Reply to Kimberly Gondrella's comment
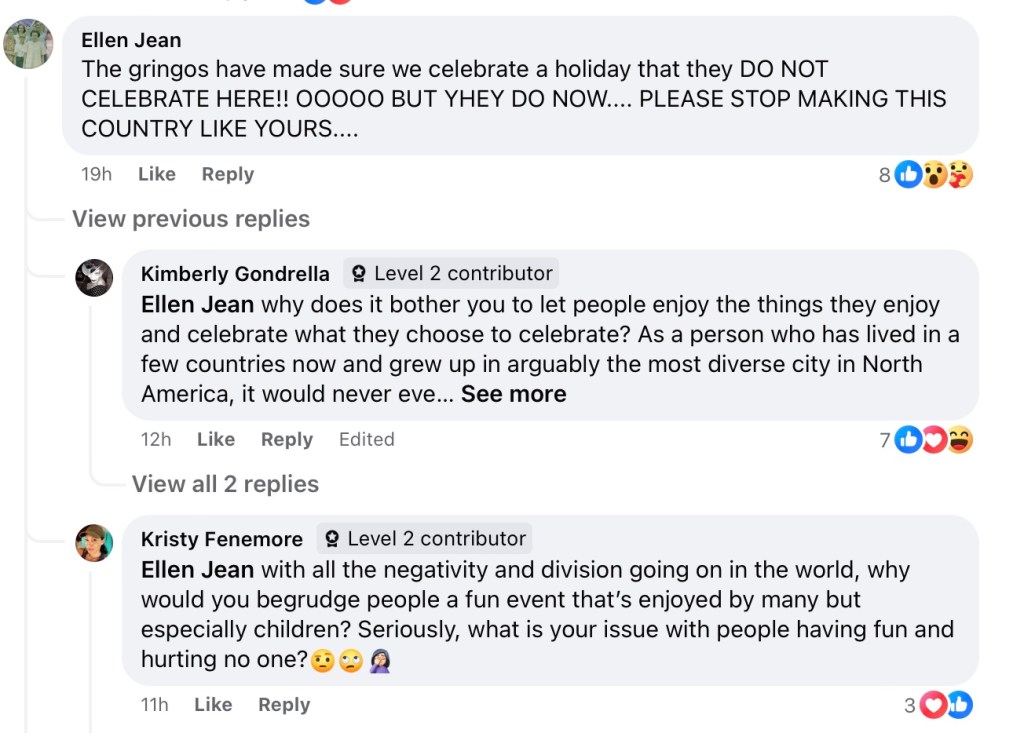This screenshot has width=1024, height=733. [287, 439]
